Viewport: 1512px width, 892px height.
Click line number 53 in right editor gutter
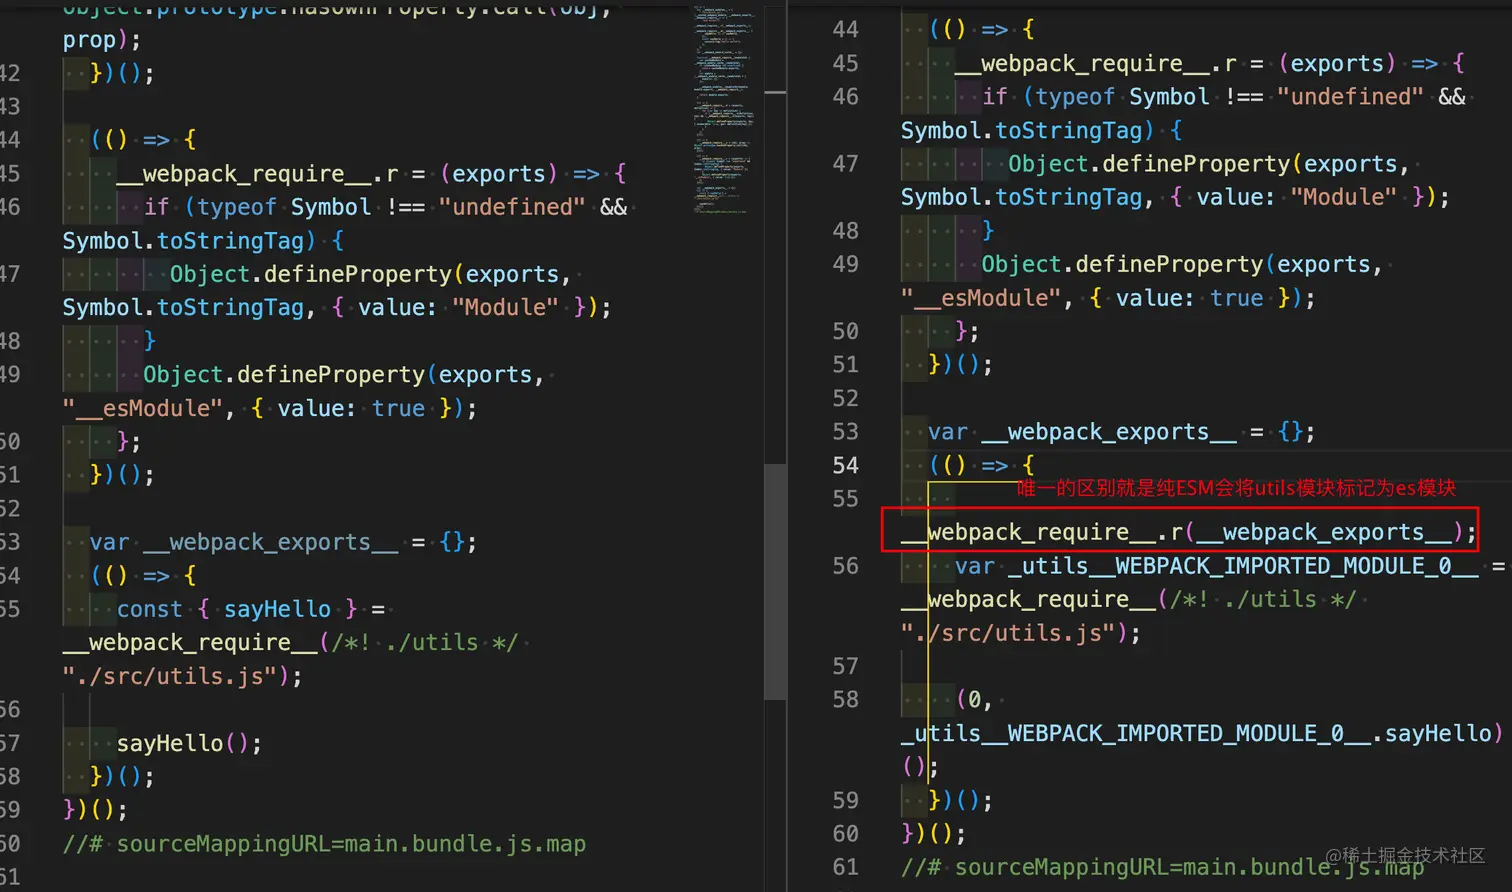[x=845, y=431]
